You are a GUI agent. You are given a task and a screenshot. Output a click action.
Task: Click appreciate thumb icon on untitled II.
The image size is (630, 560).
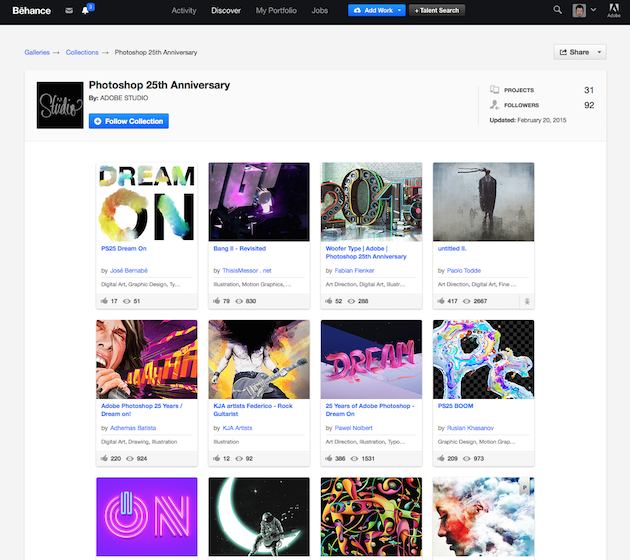point(441,301)
